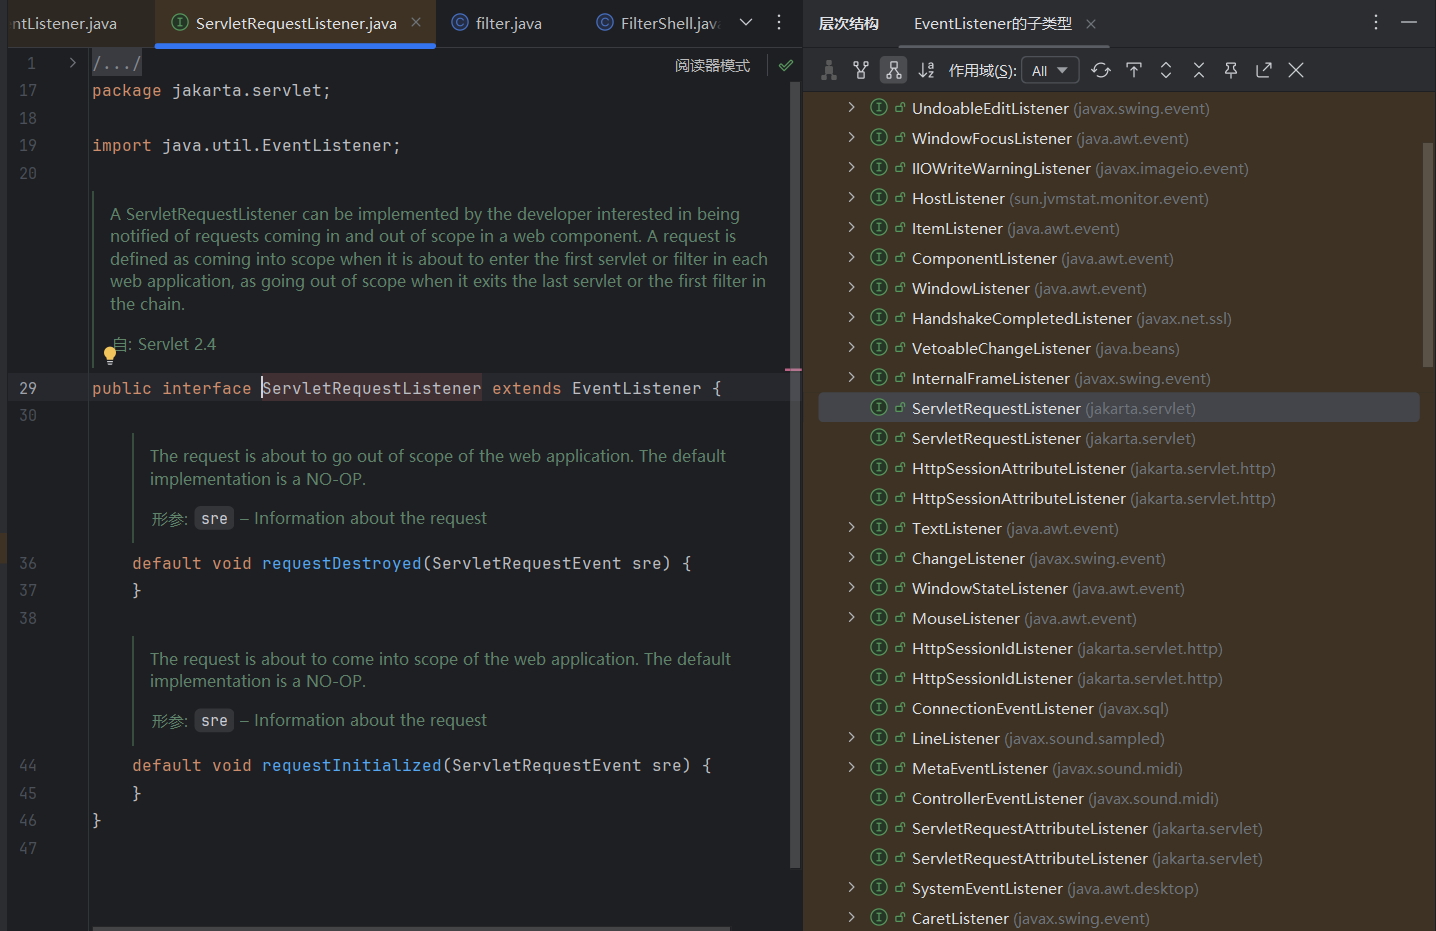Pin the hierarchy tab
Image resolution: width=1436 pixels, height=931 pixels.
pyautogui.click(x=1231, y=70)
